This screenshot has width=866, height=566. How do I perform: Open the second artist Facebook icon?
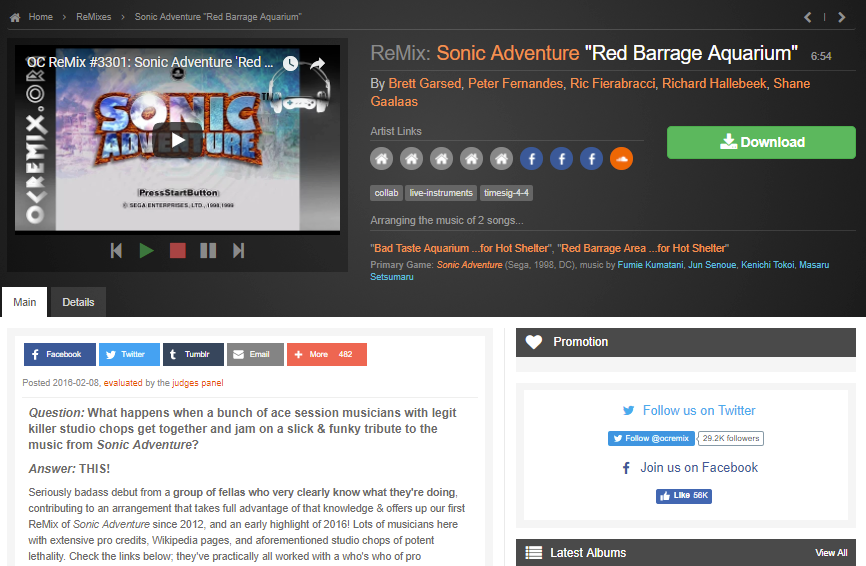(x=561, y=159)
